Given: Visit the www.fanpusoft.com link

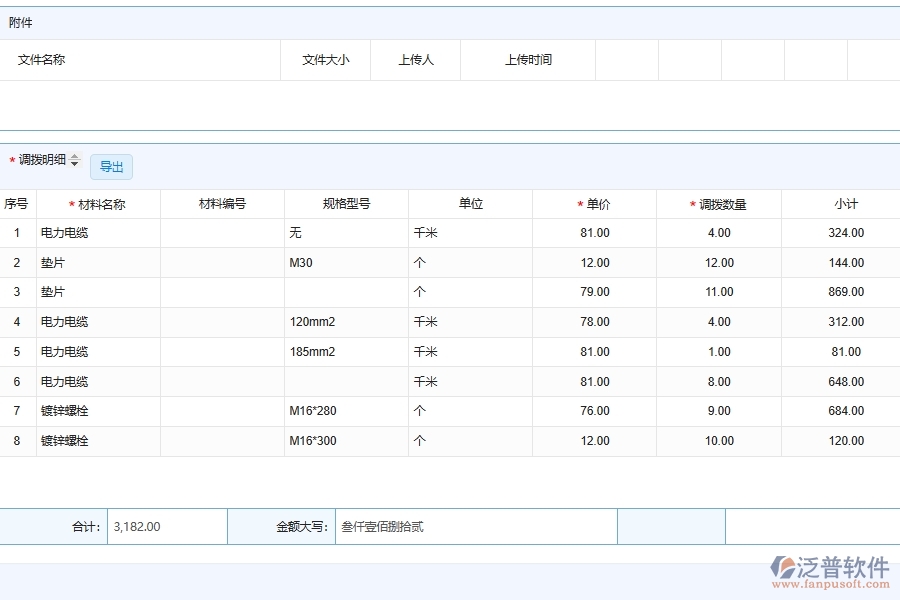Looking at the screenshot, I should point(831,582).
